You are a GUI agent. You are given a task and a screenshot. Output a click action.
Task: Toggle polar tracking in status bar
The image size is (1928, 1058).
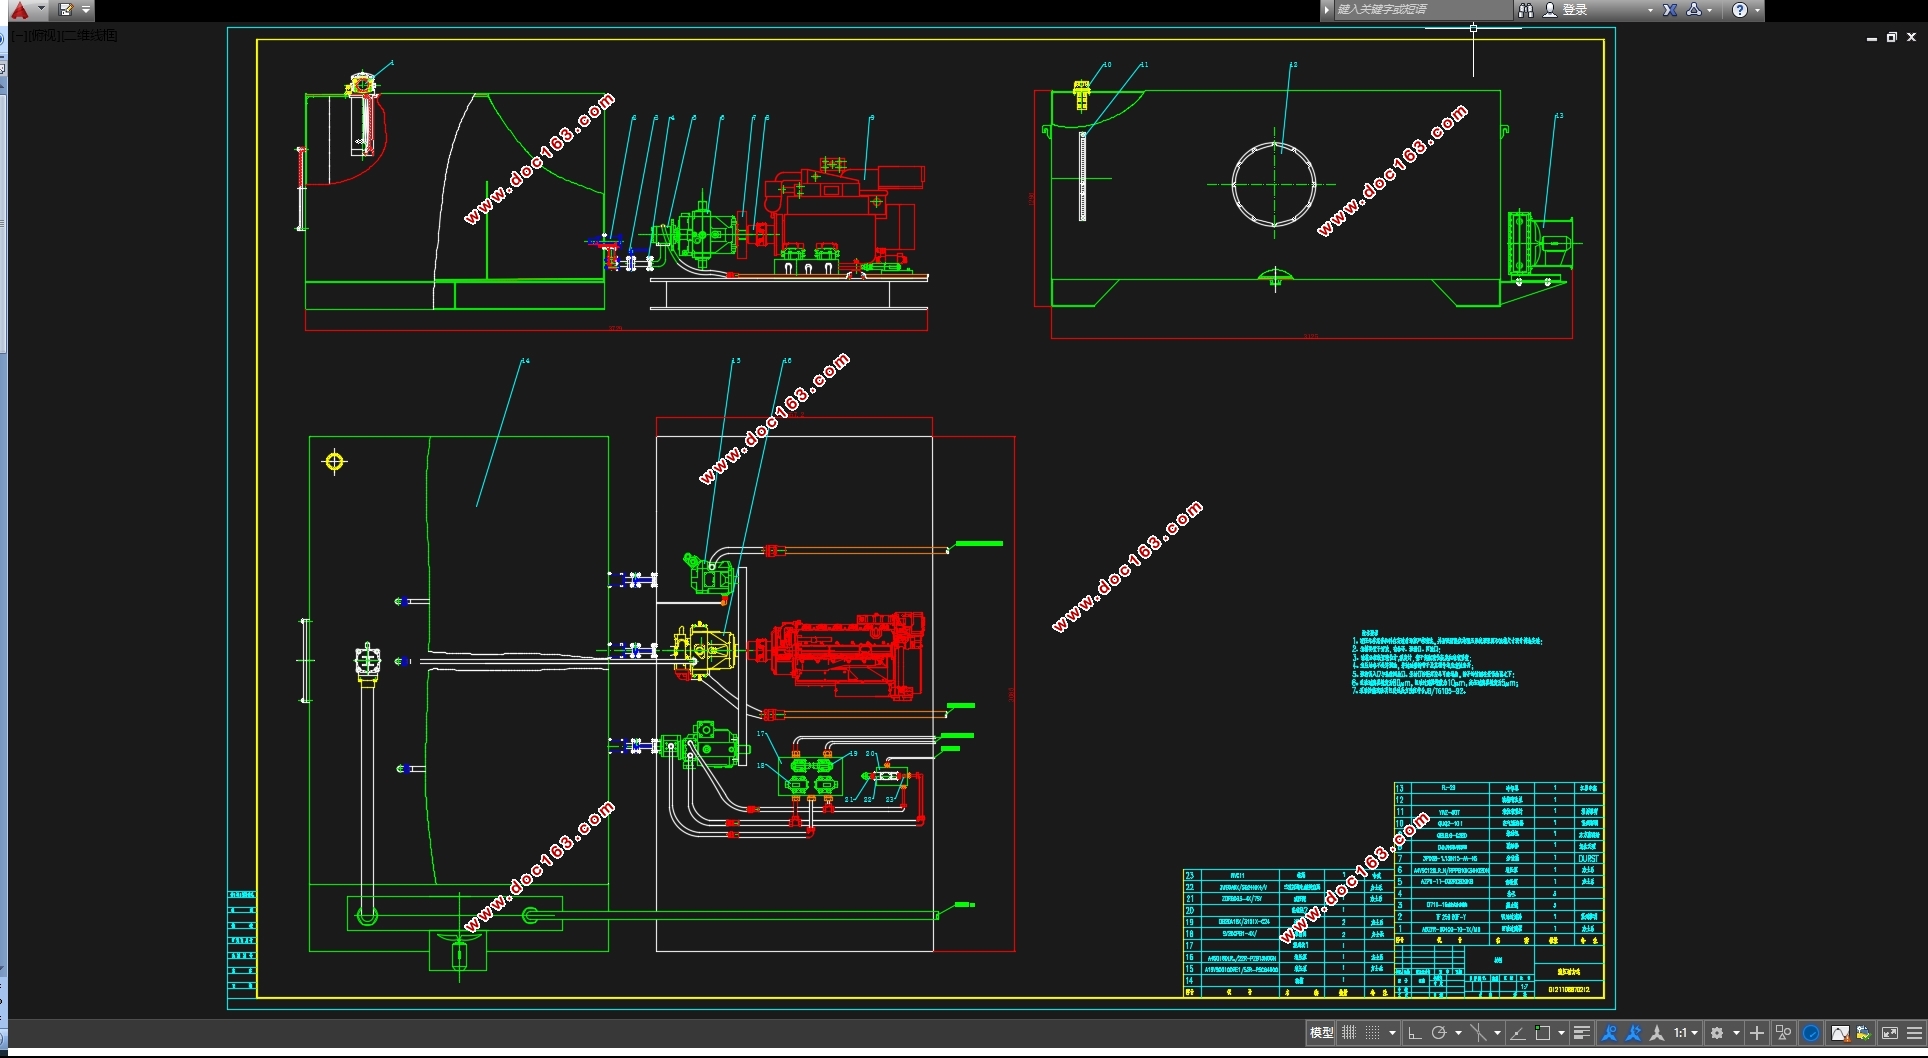[x=1439, y=1033]
